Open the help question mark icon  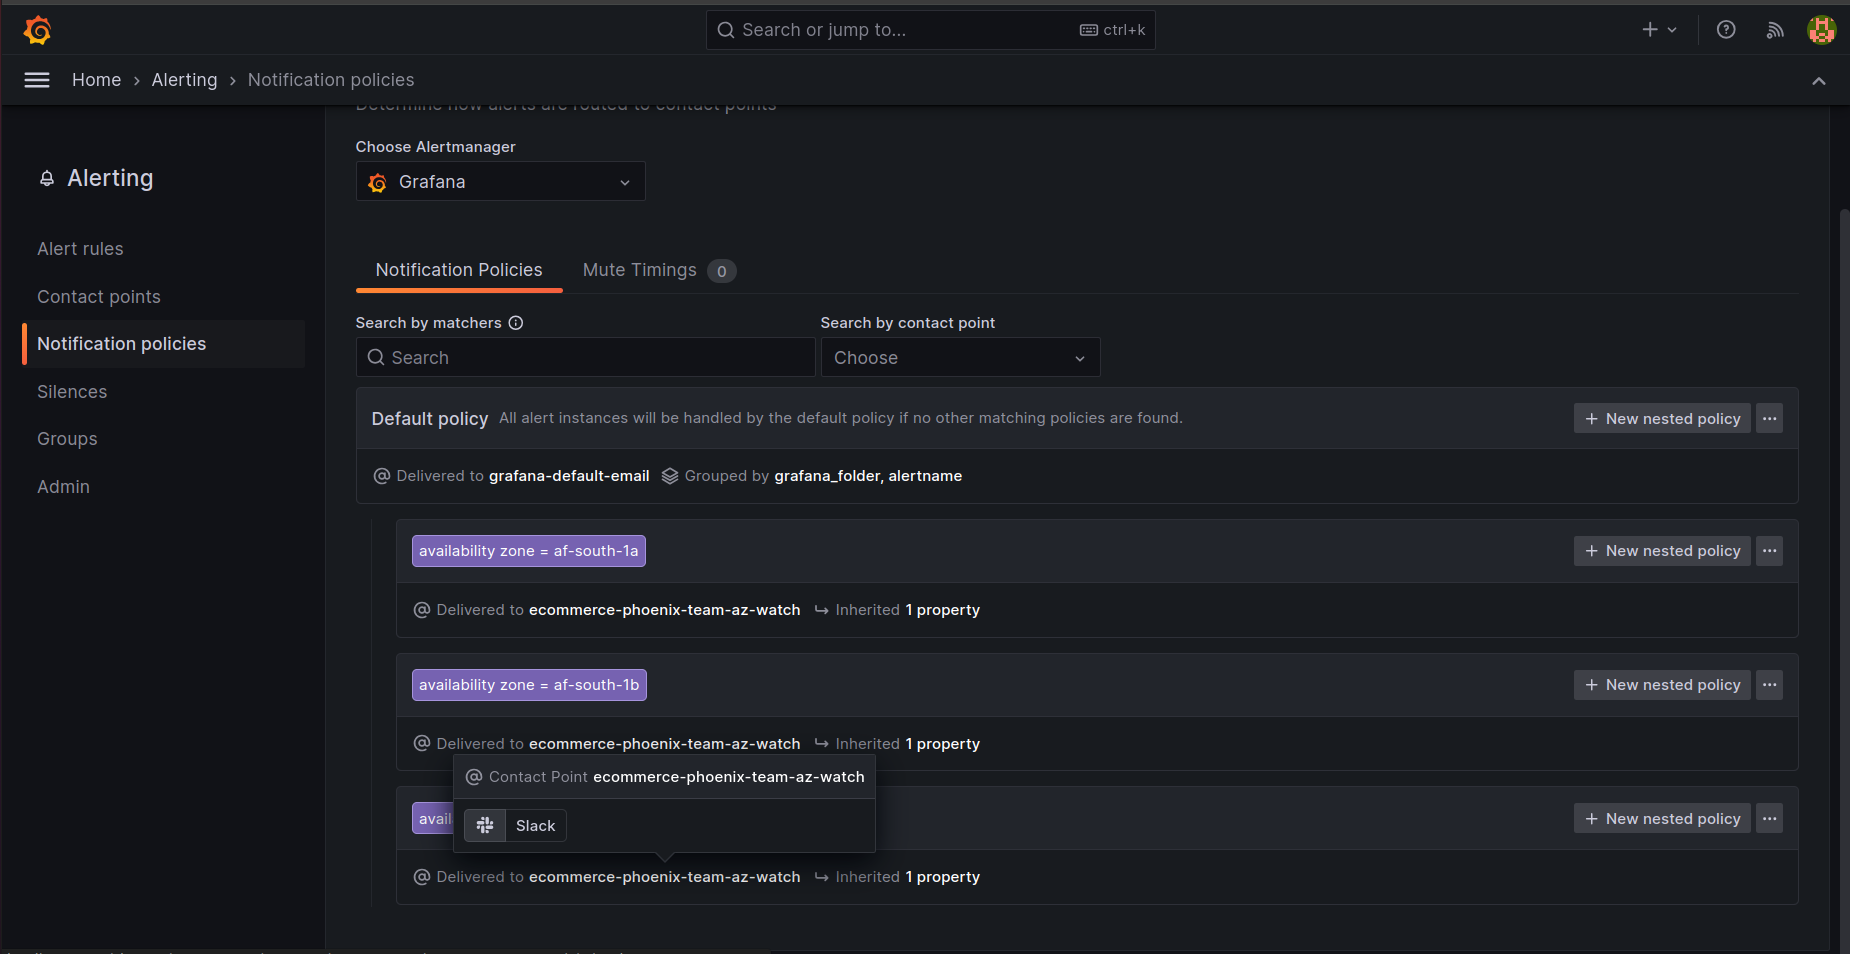pos(1724,29)
